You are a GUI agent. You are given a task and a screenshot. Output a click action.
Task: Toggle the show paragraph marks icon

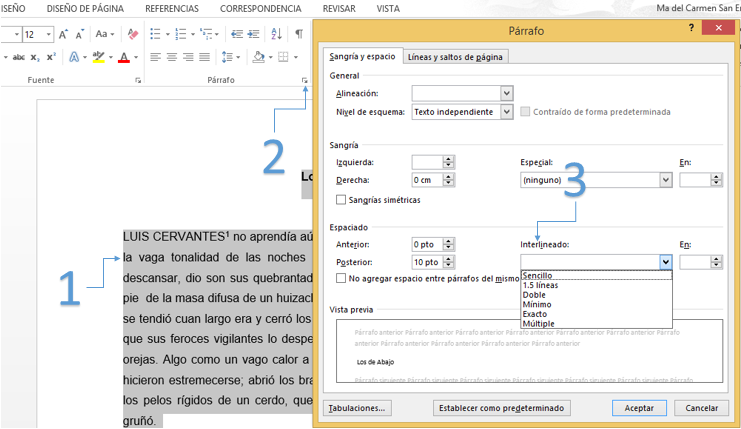(x=299, y=34)
